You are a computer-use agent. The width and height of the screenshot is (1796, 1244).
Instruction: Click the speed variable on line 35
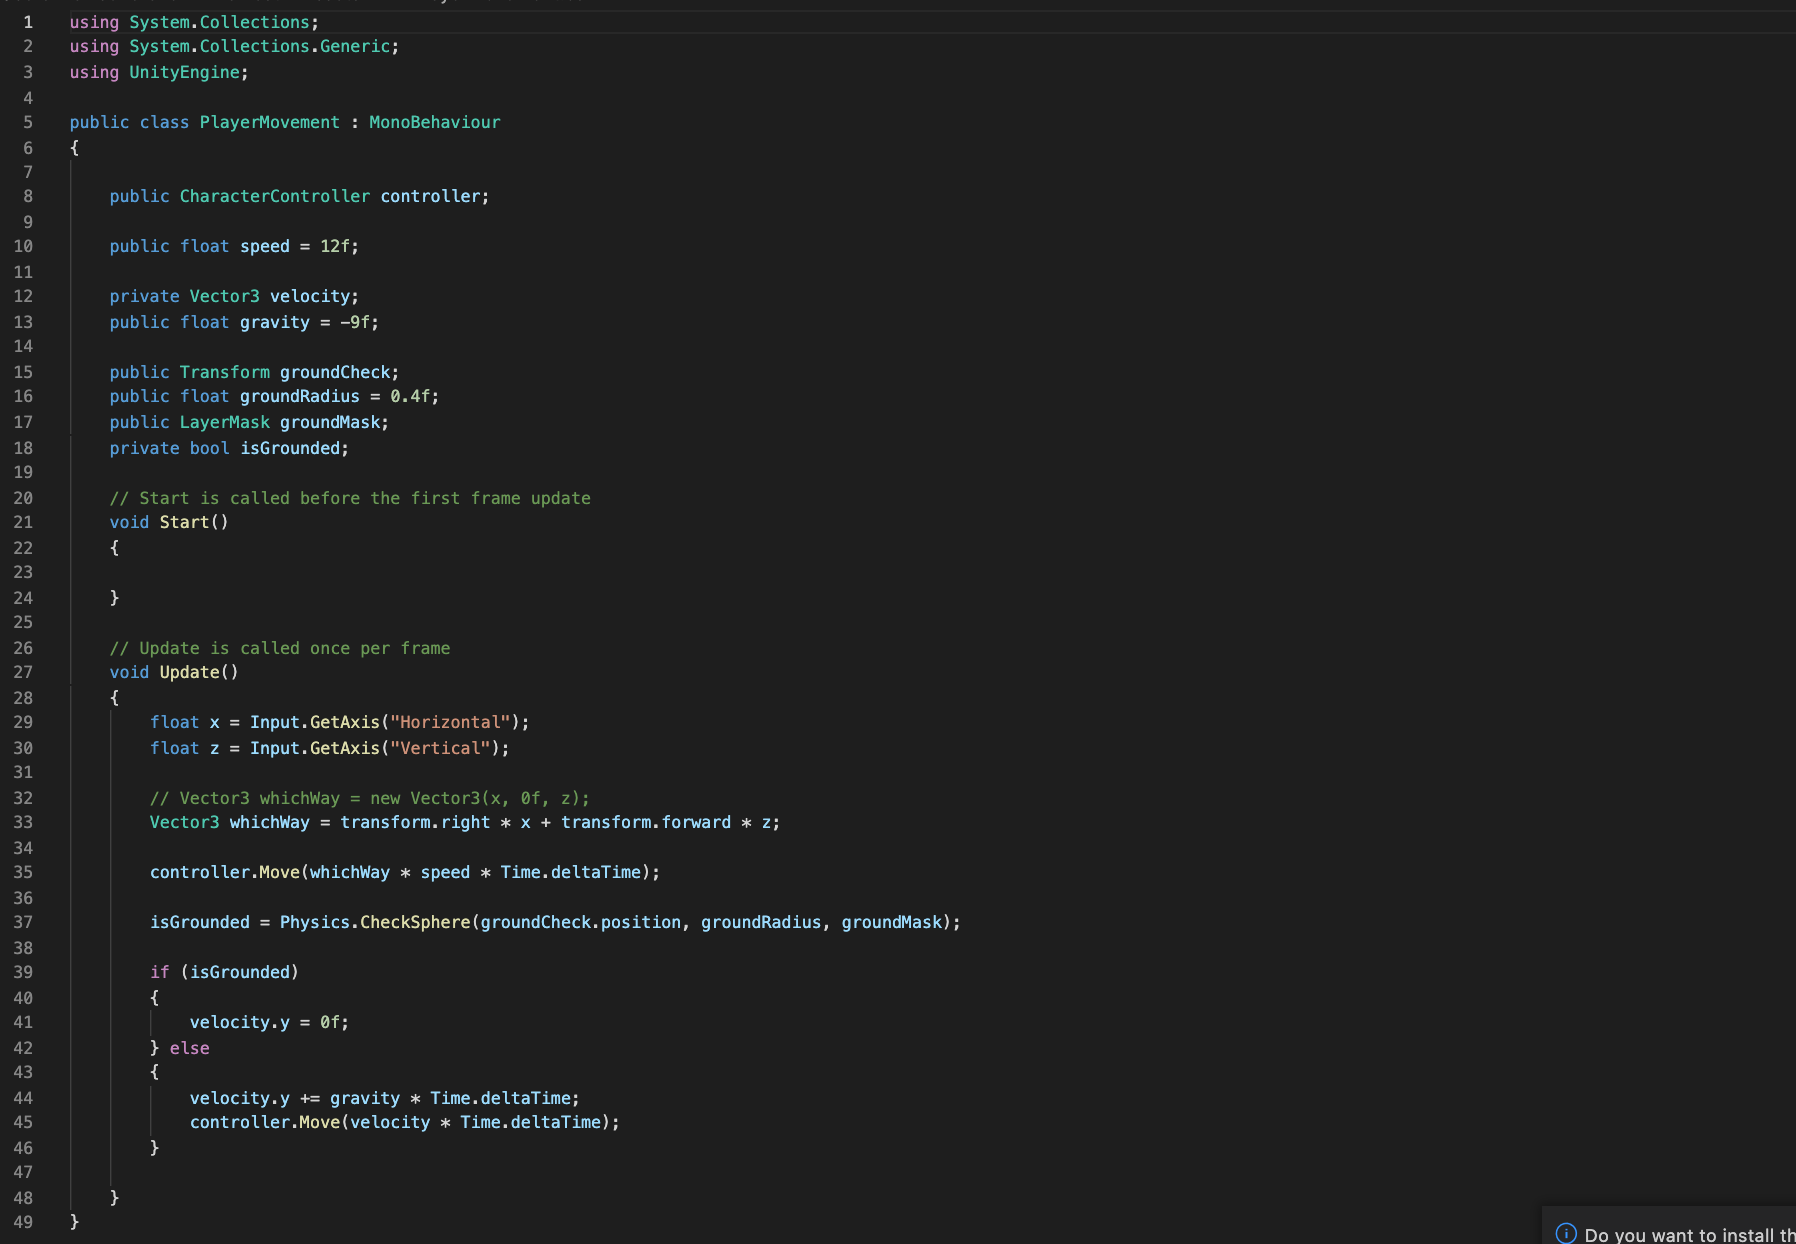point(445,872)
